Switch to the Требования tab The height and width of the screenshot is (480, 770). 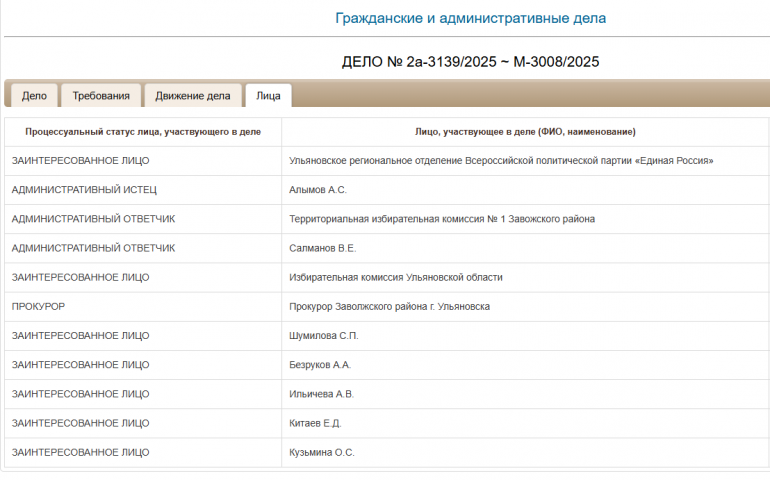pos(100,96)
